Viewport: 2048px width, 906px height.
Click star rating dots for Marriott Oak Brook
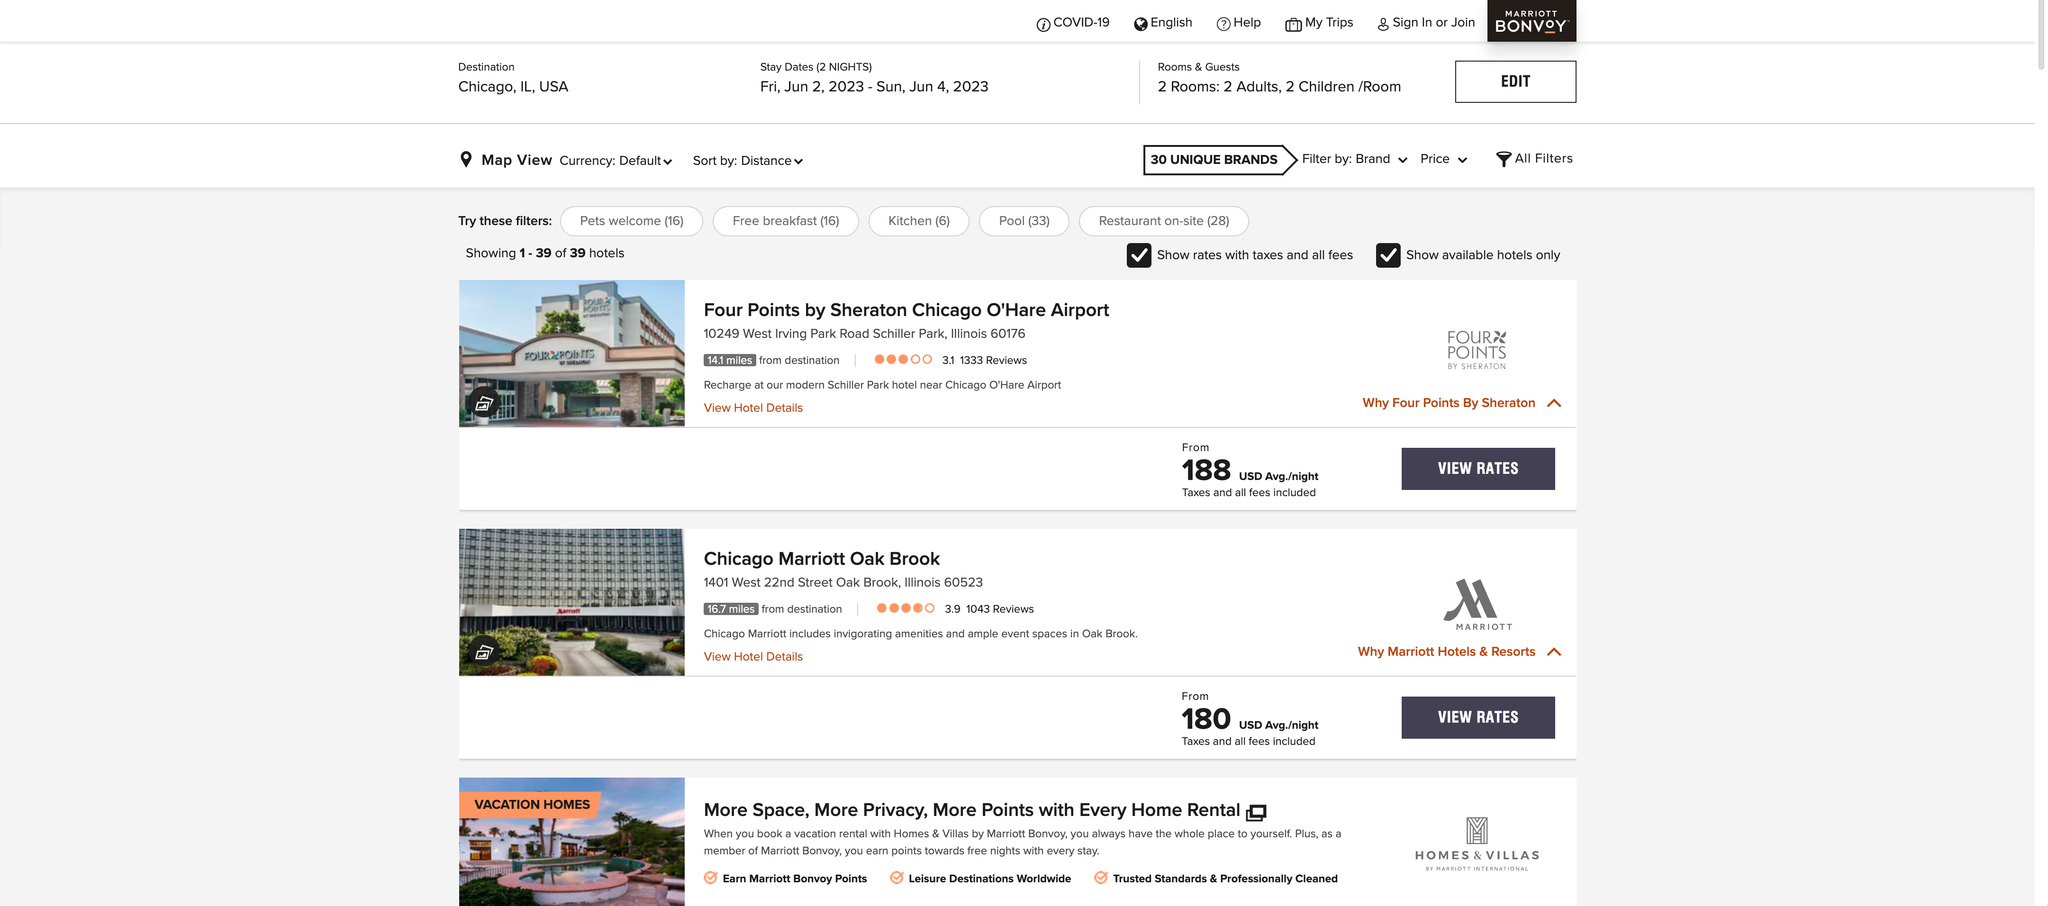(906, 608)
